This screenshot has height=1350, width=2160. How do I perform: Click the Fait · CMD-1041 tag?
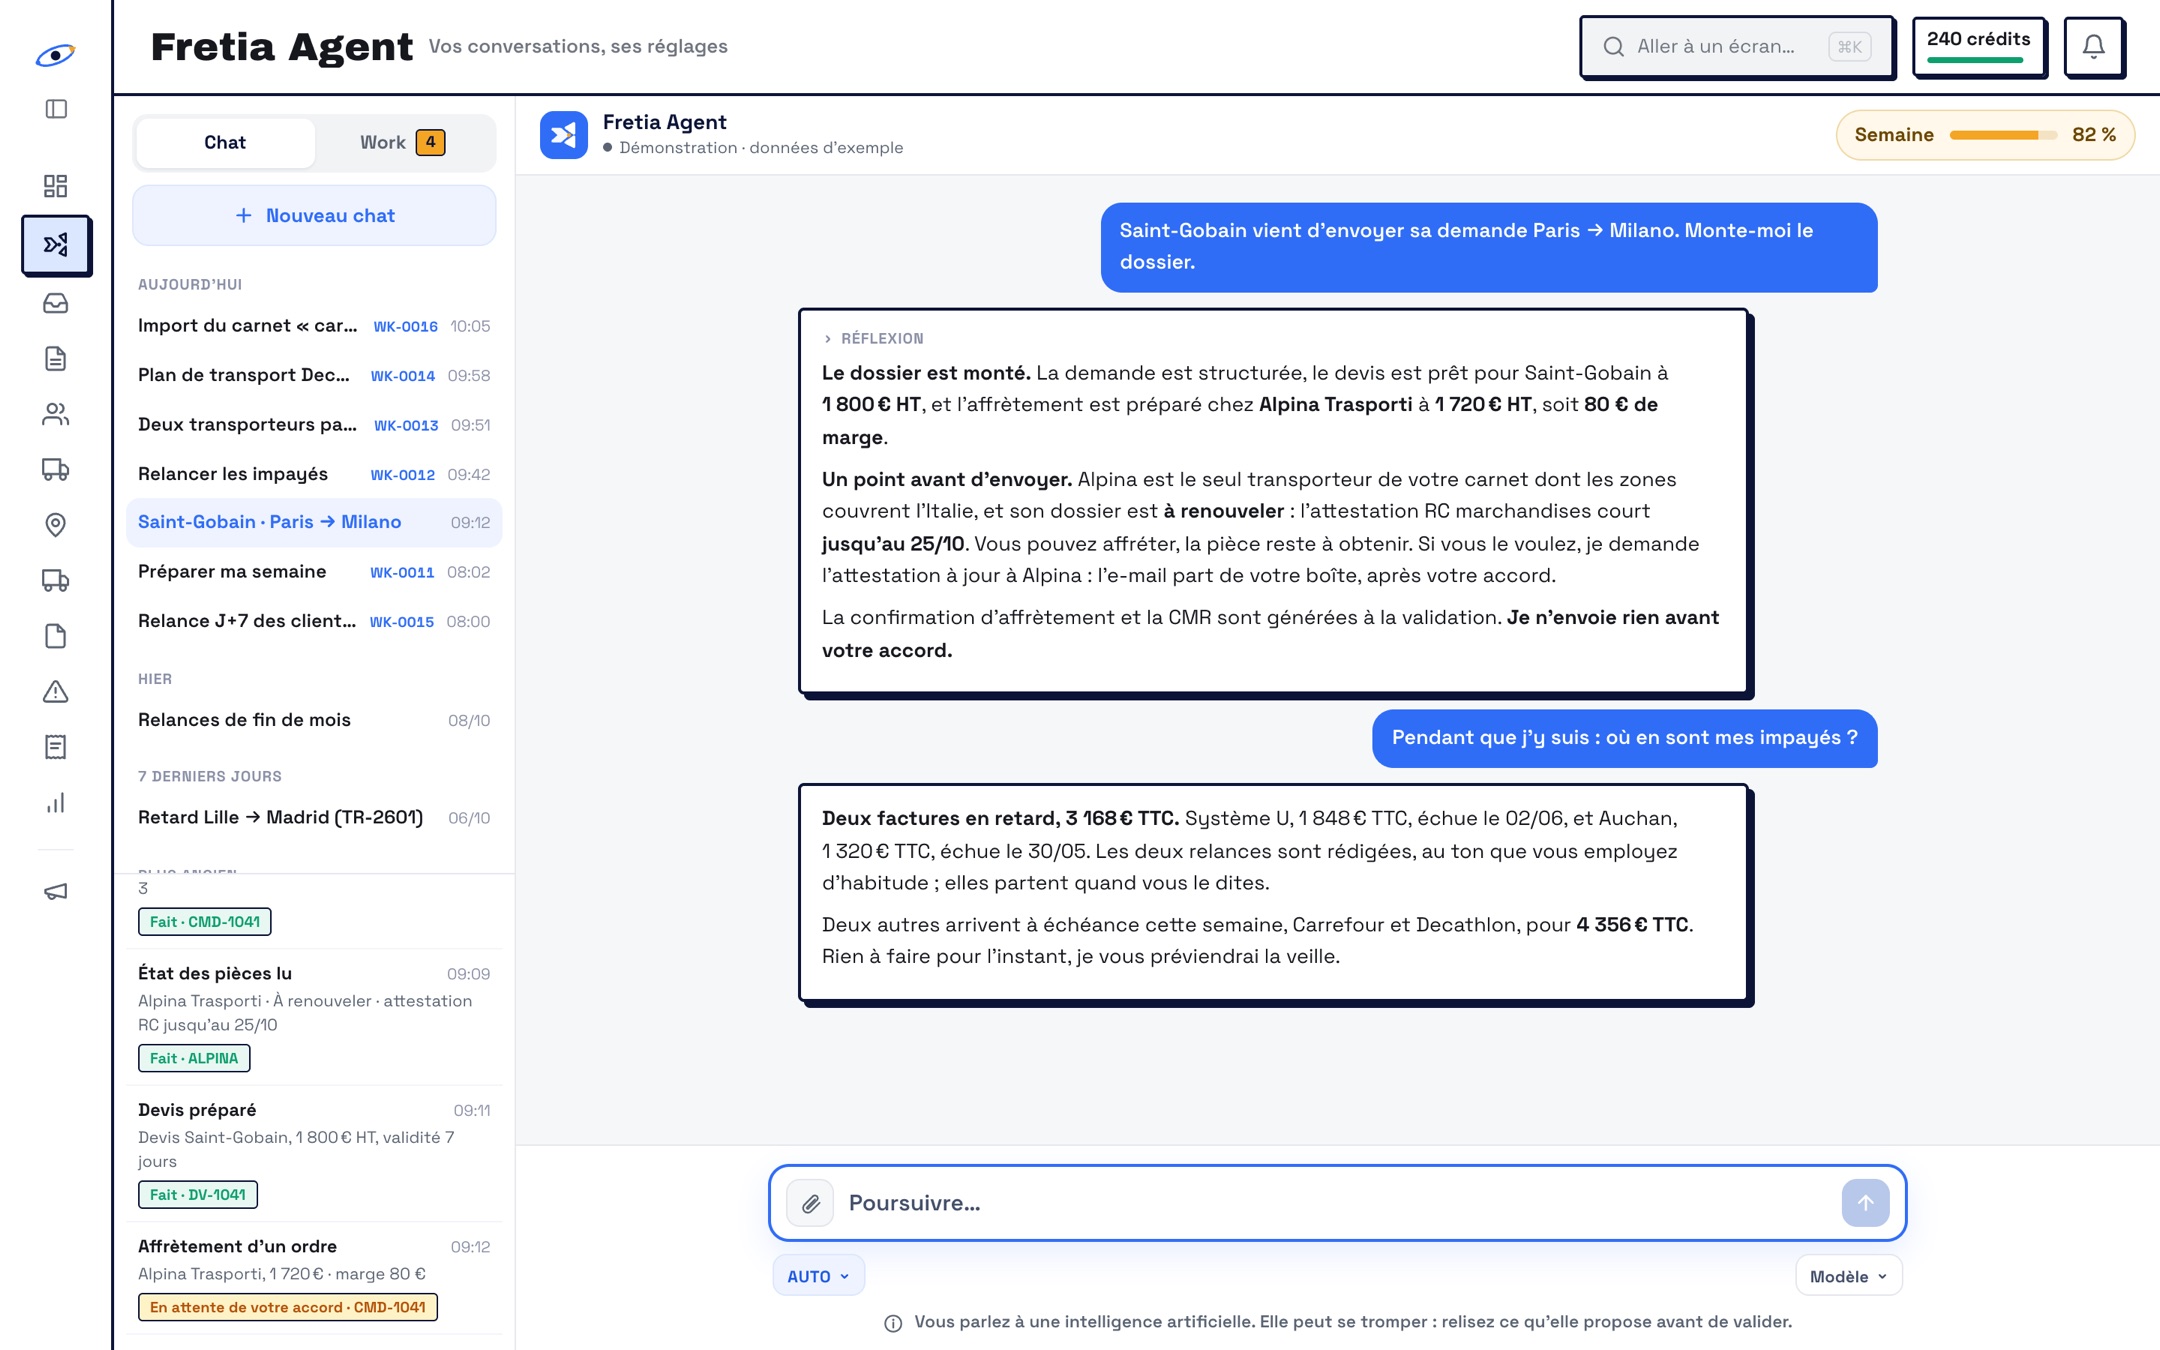click(204, 922)
